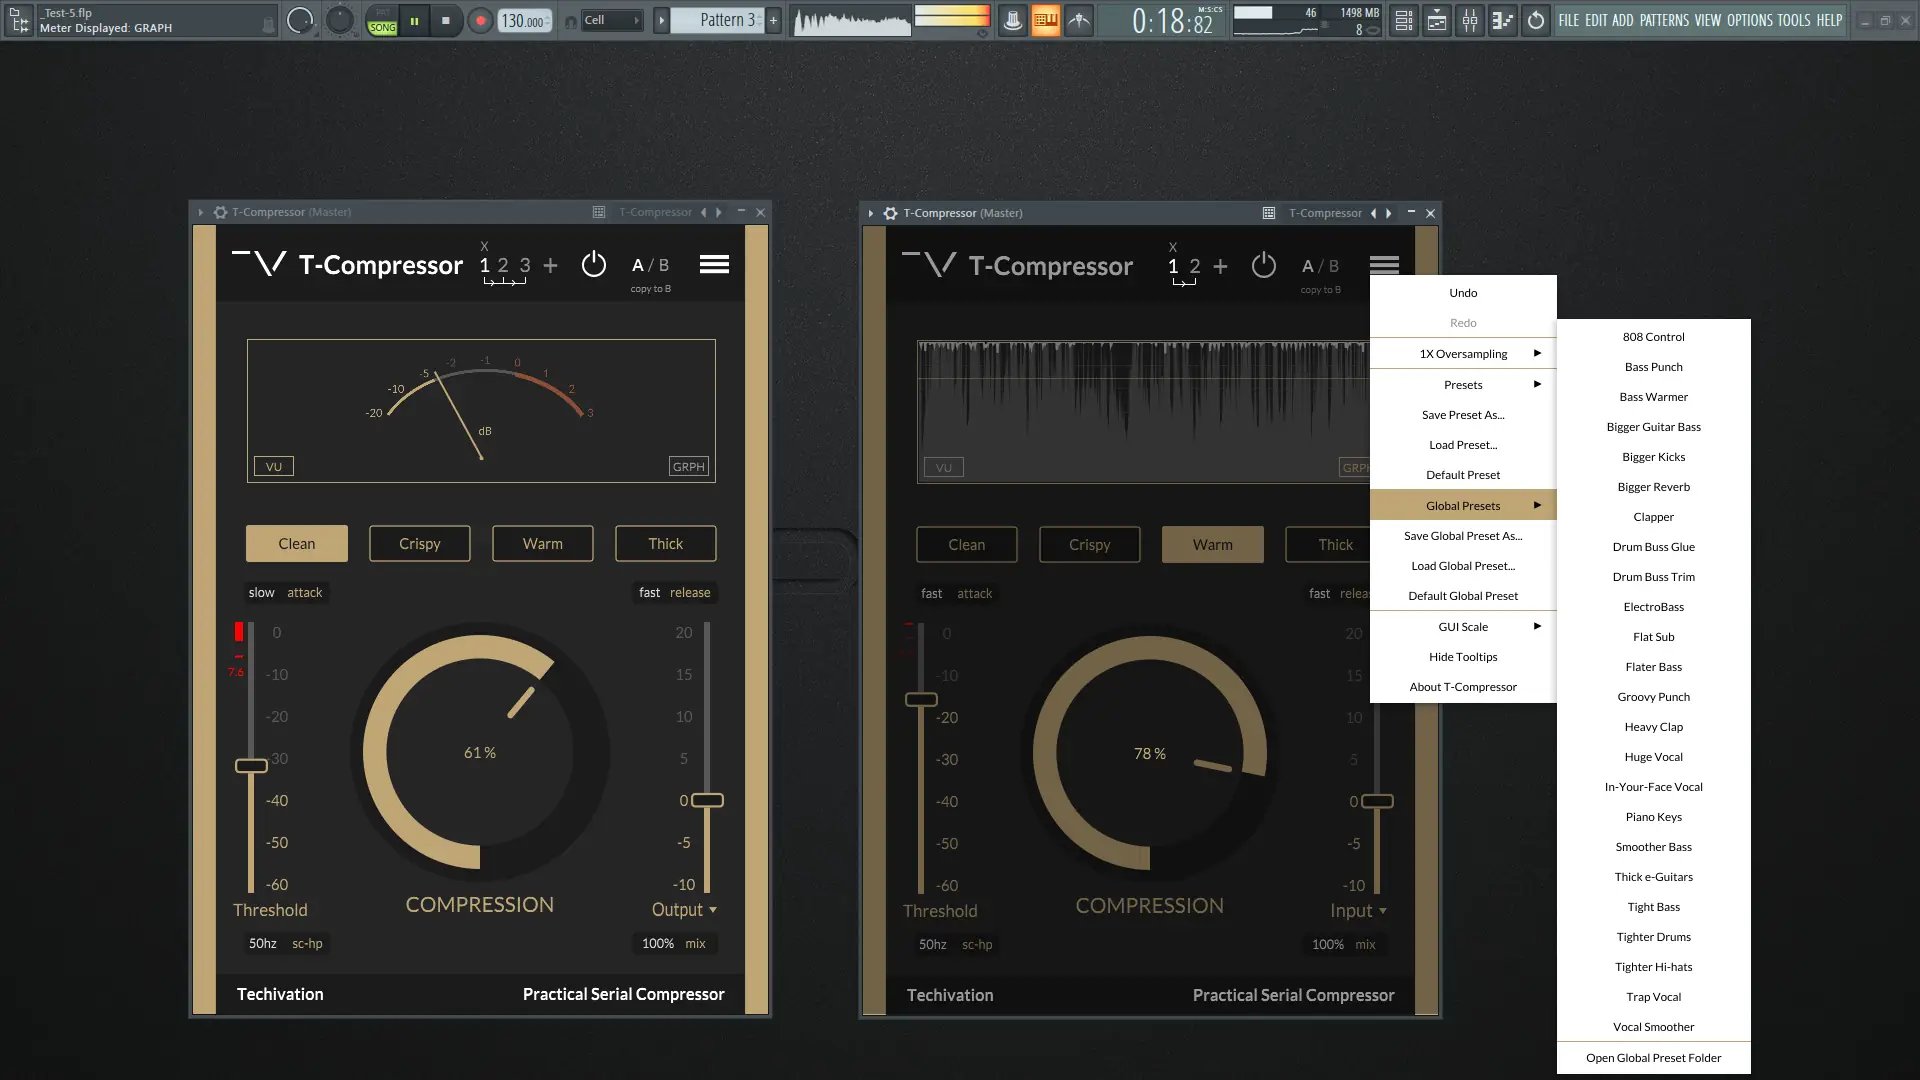Open the Output dropdown on left compressor
The width and height of the screenshot is (1920, 1080).
pyautogui.click(x=684, y=909)
